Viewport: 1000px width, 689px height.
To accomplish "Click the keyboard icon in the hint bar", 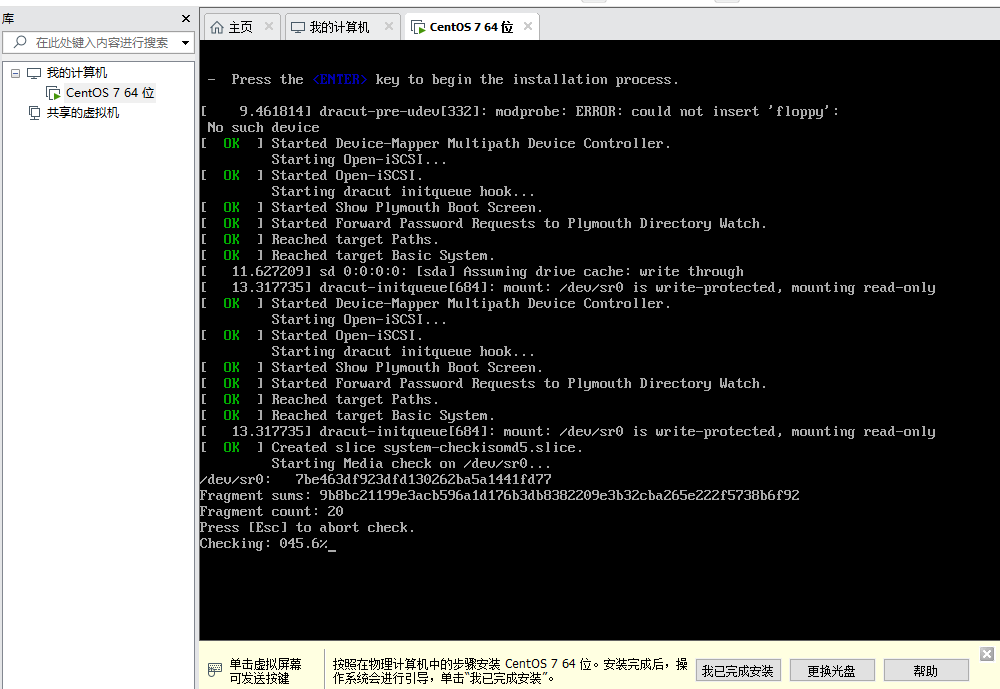I will [x=215, y=670].
